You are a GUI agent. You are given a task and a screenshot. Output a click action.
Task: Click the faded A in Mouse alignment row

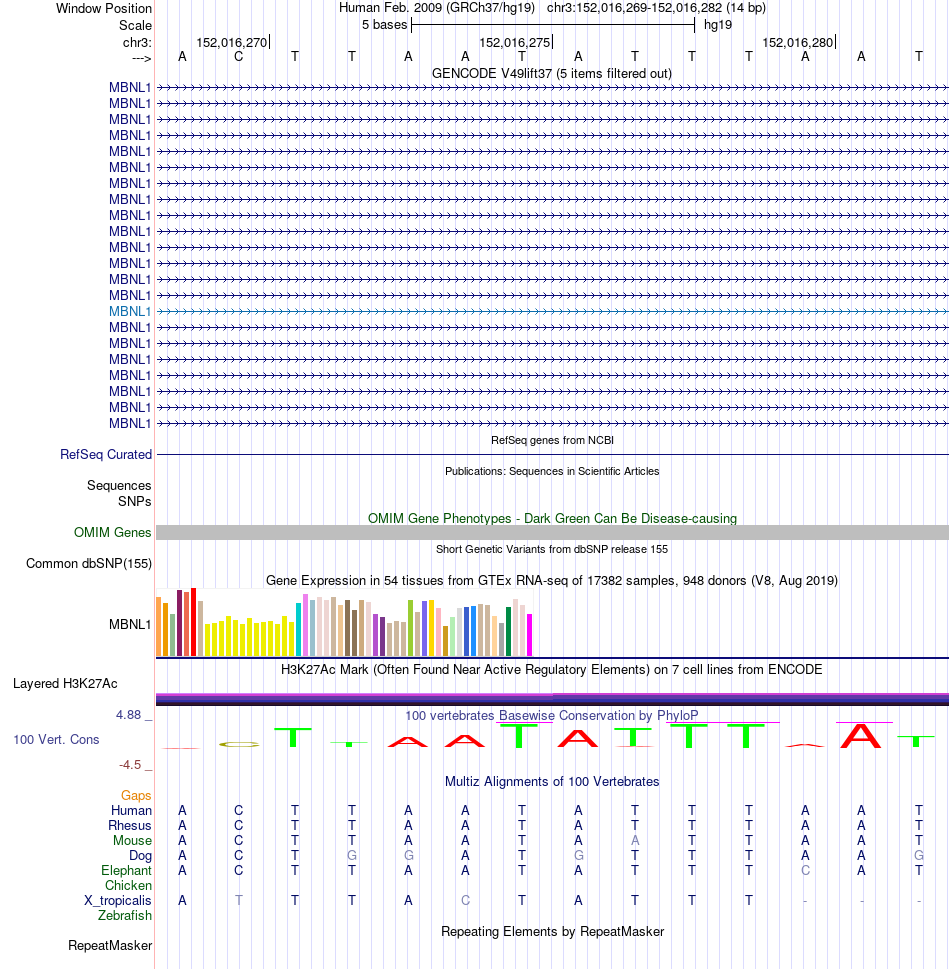point(635,840)
